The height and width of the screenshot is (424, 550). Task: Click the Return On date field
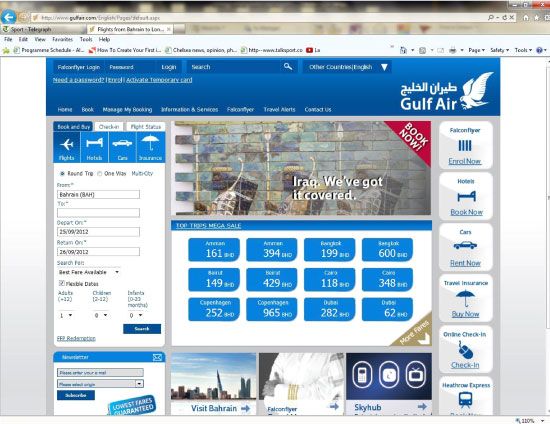(98, 252)
